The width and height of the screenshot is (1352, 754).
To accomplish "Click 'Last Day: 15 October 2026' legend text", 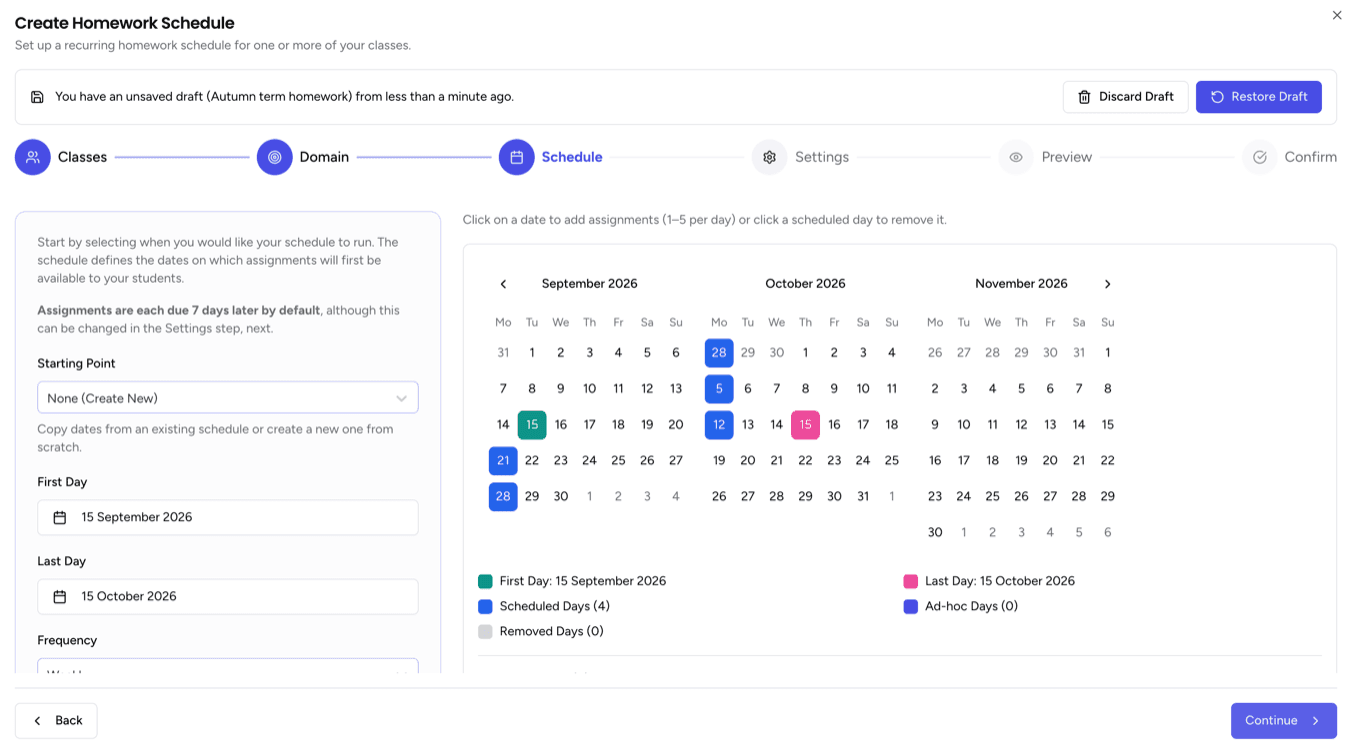I will 1000,581.
